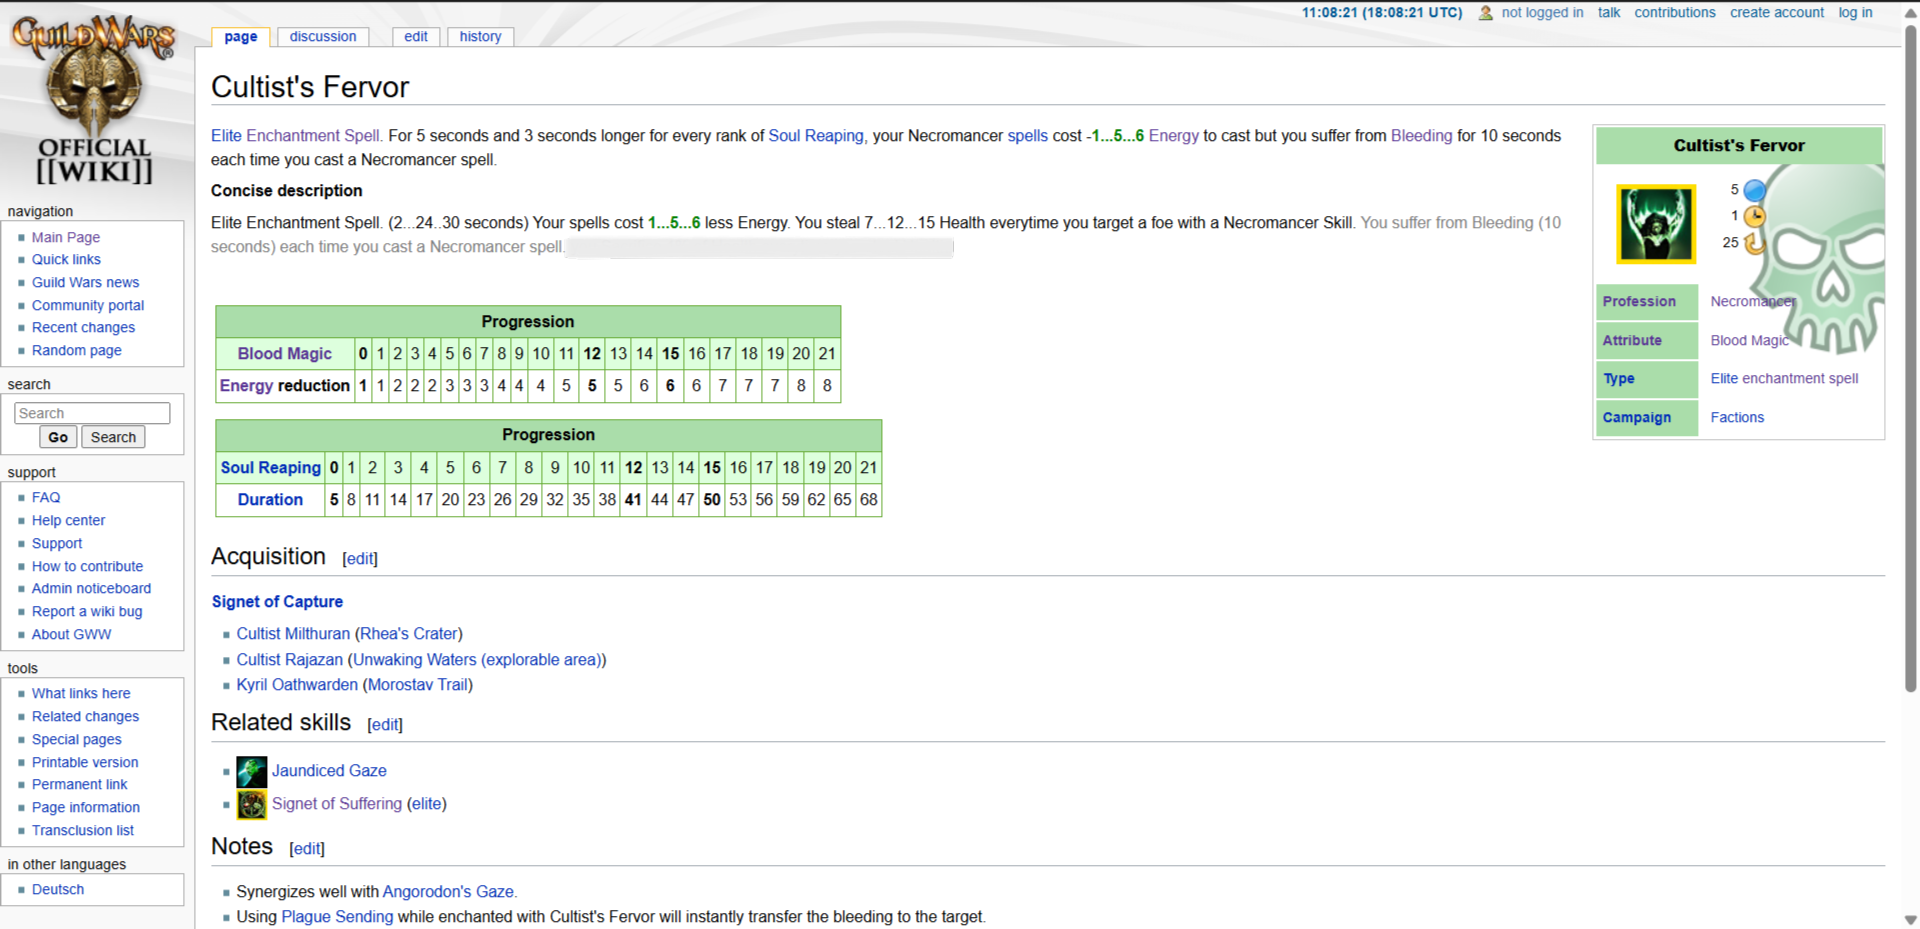Click the blue Energy cost icon
1920x929 pixels.
[1755, 190]
